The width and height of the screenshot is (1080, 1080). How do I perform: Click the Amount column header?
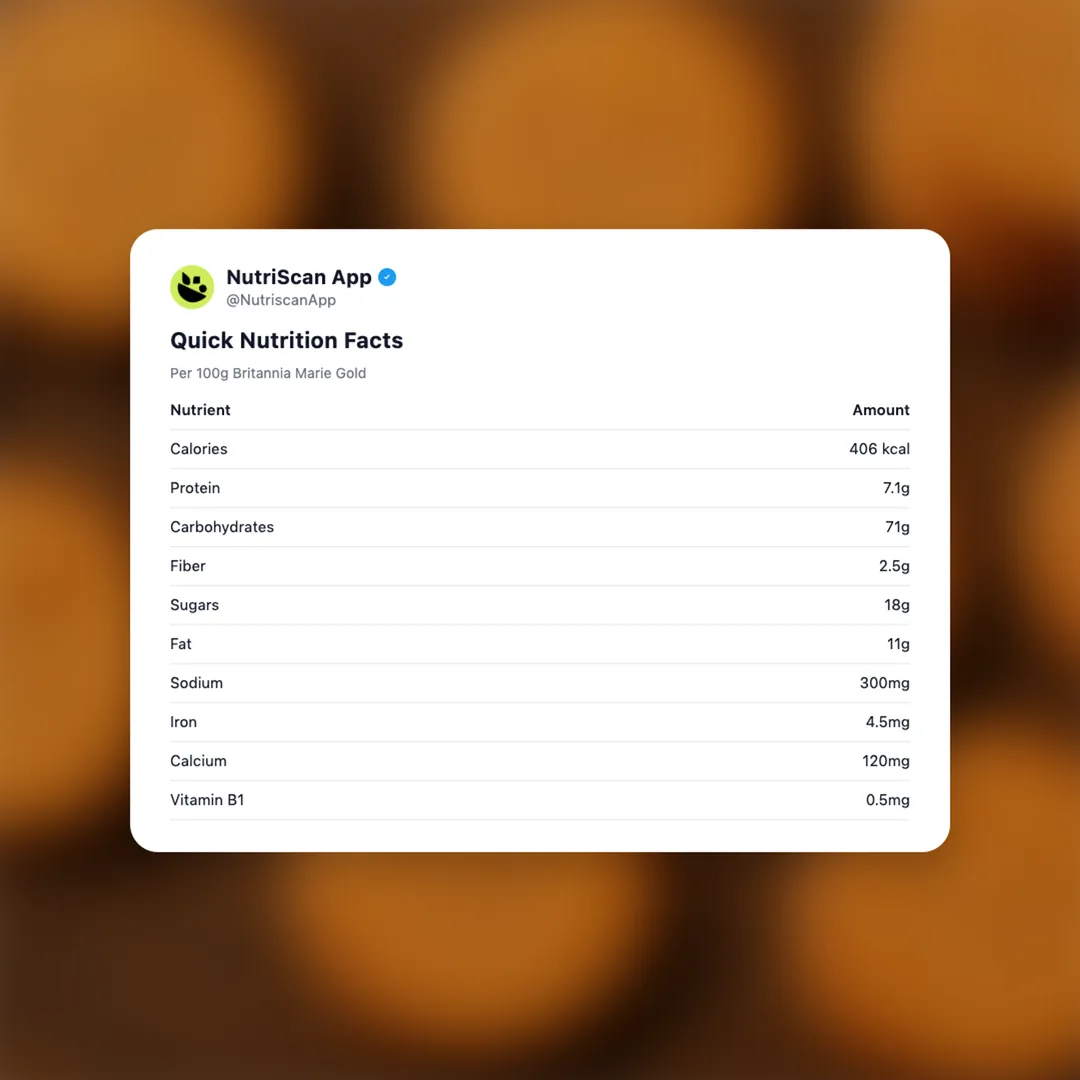point(880,410)
